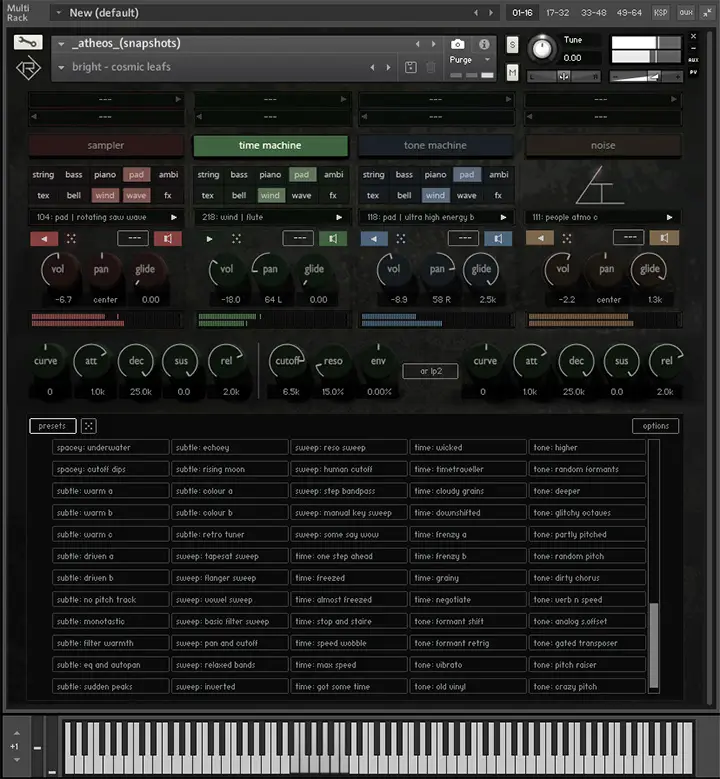Go to the next instrument with the right arrow
This screenshot has width=720, height=779.
433,44
